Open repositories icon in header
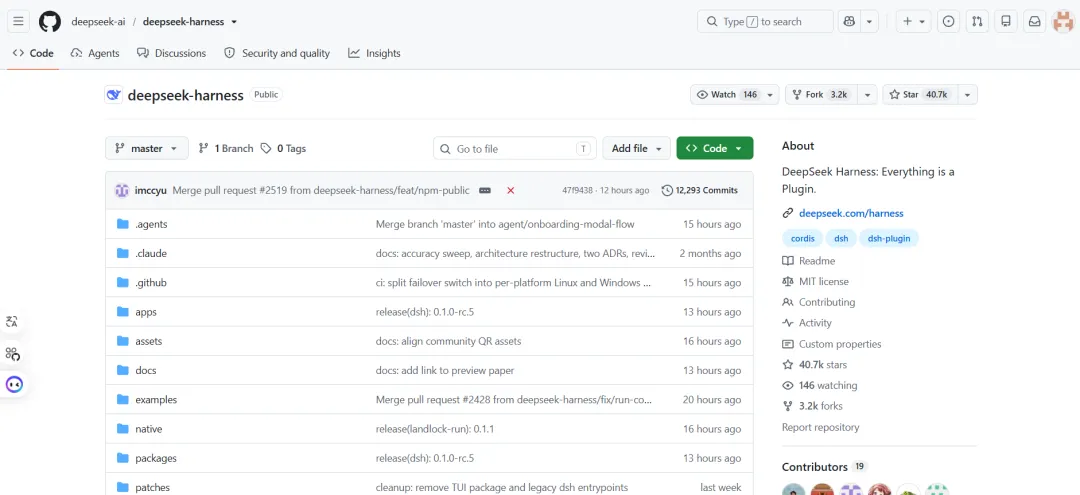This screenshot has height=495, width=1080. [x=1006, y=21]
